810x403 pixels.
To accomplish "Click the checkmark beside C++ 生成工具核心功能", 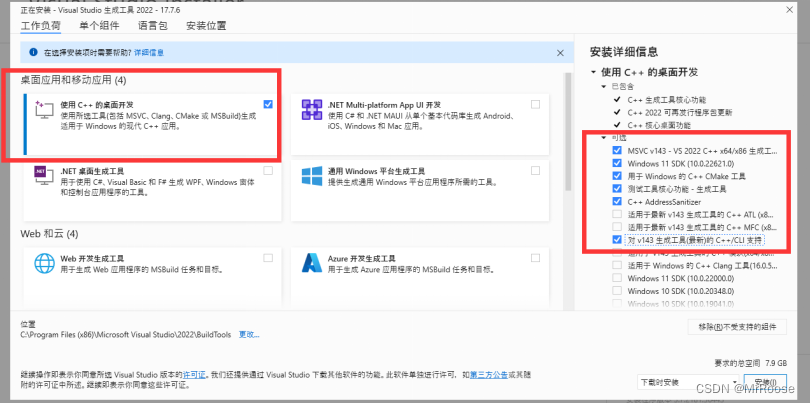I will coord(616,99).
